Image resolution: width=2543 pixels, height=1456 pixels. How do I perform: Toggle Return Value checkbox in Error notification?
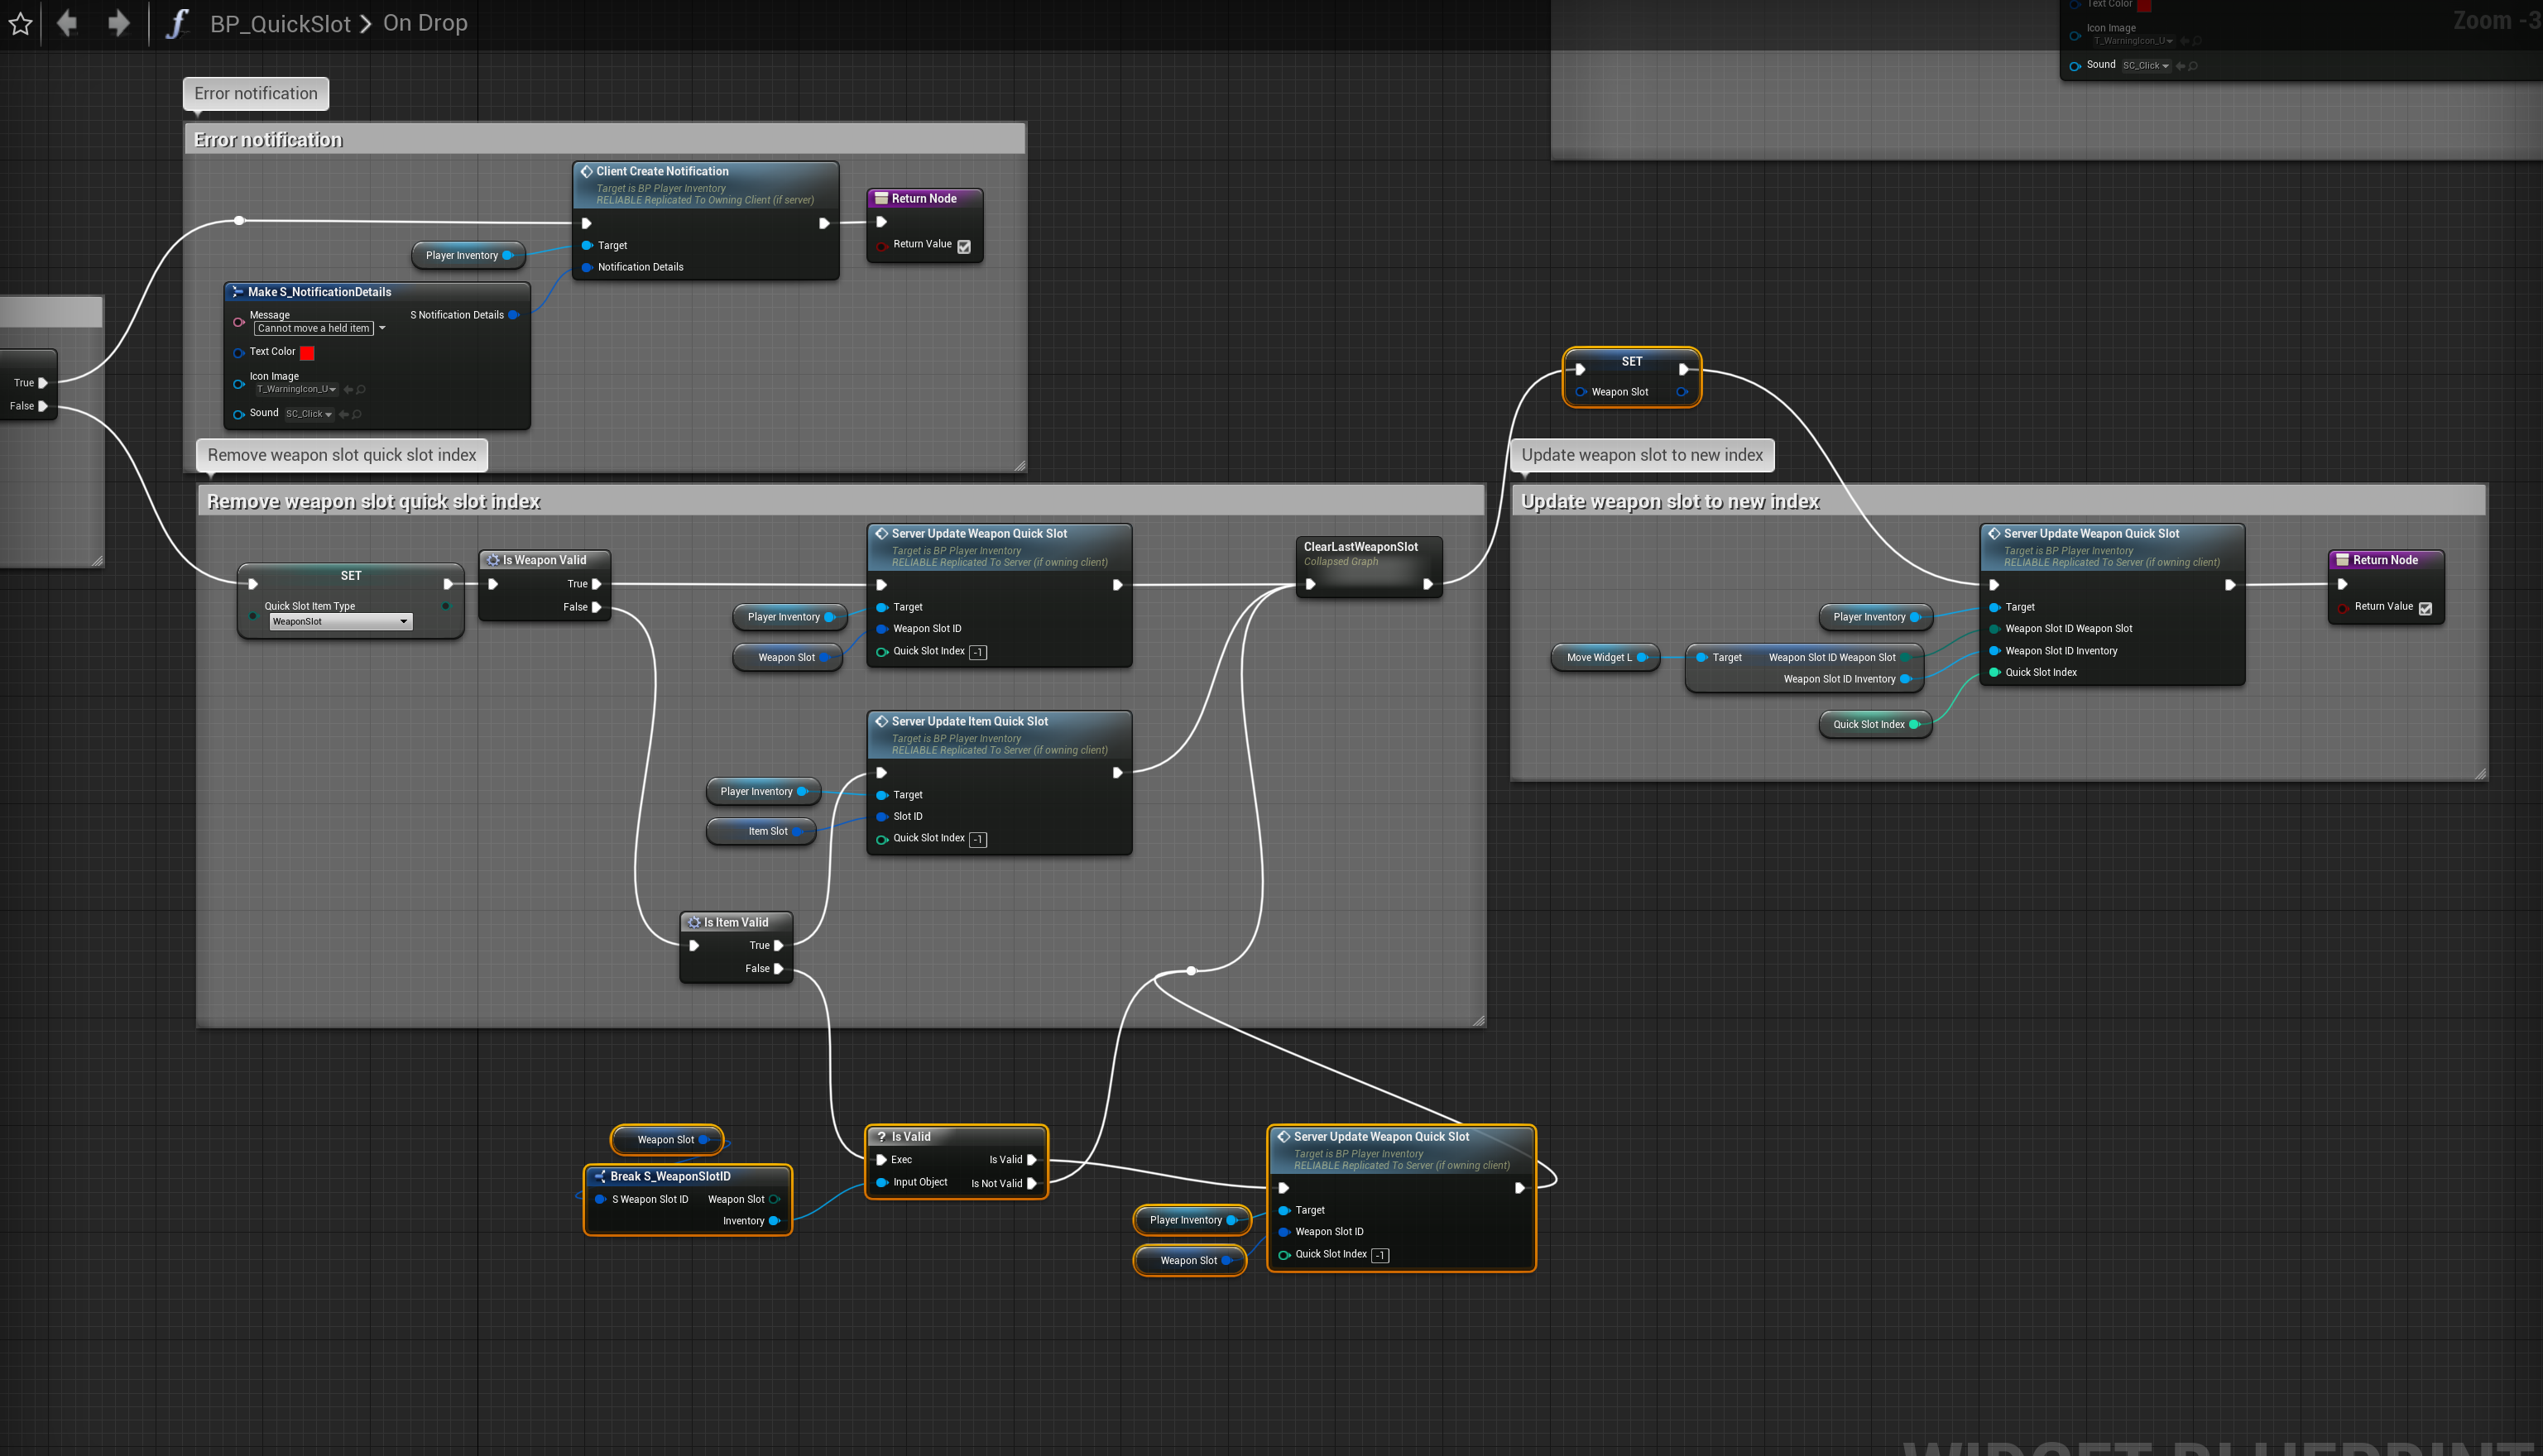[964, 246]
